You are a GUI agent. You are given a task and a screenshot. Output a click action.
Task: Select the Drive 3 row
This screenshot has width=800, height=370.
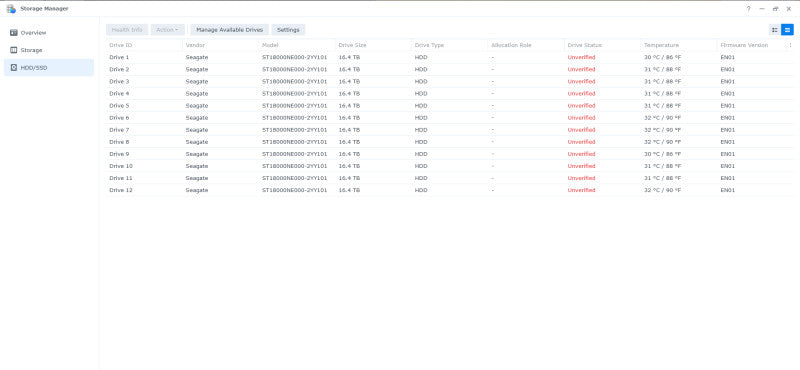coord(449,82)
